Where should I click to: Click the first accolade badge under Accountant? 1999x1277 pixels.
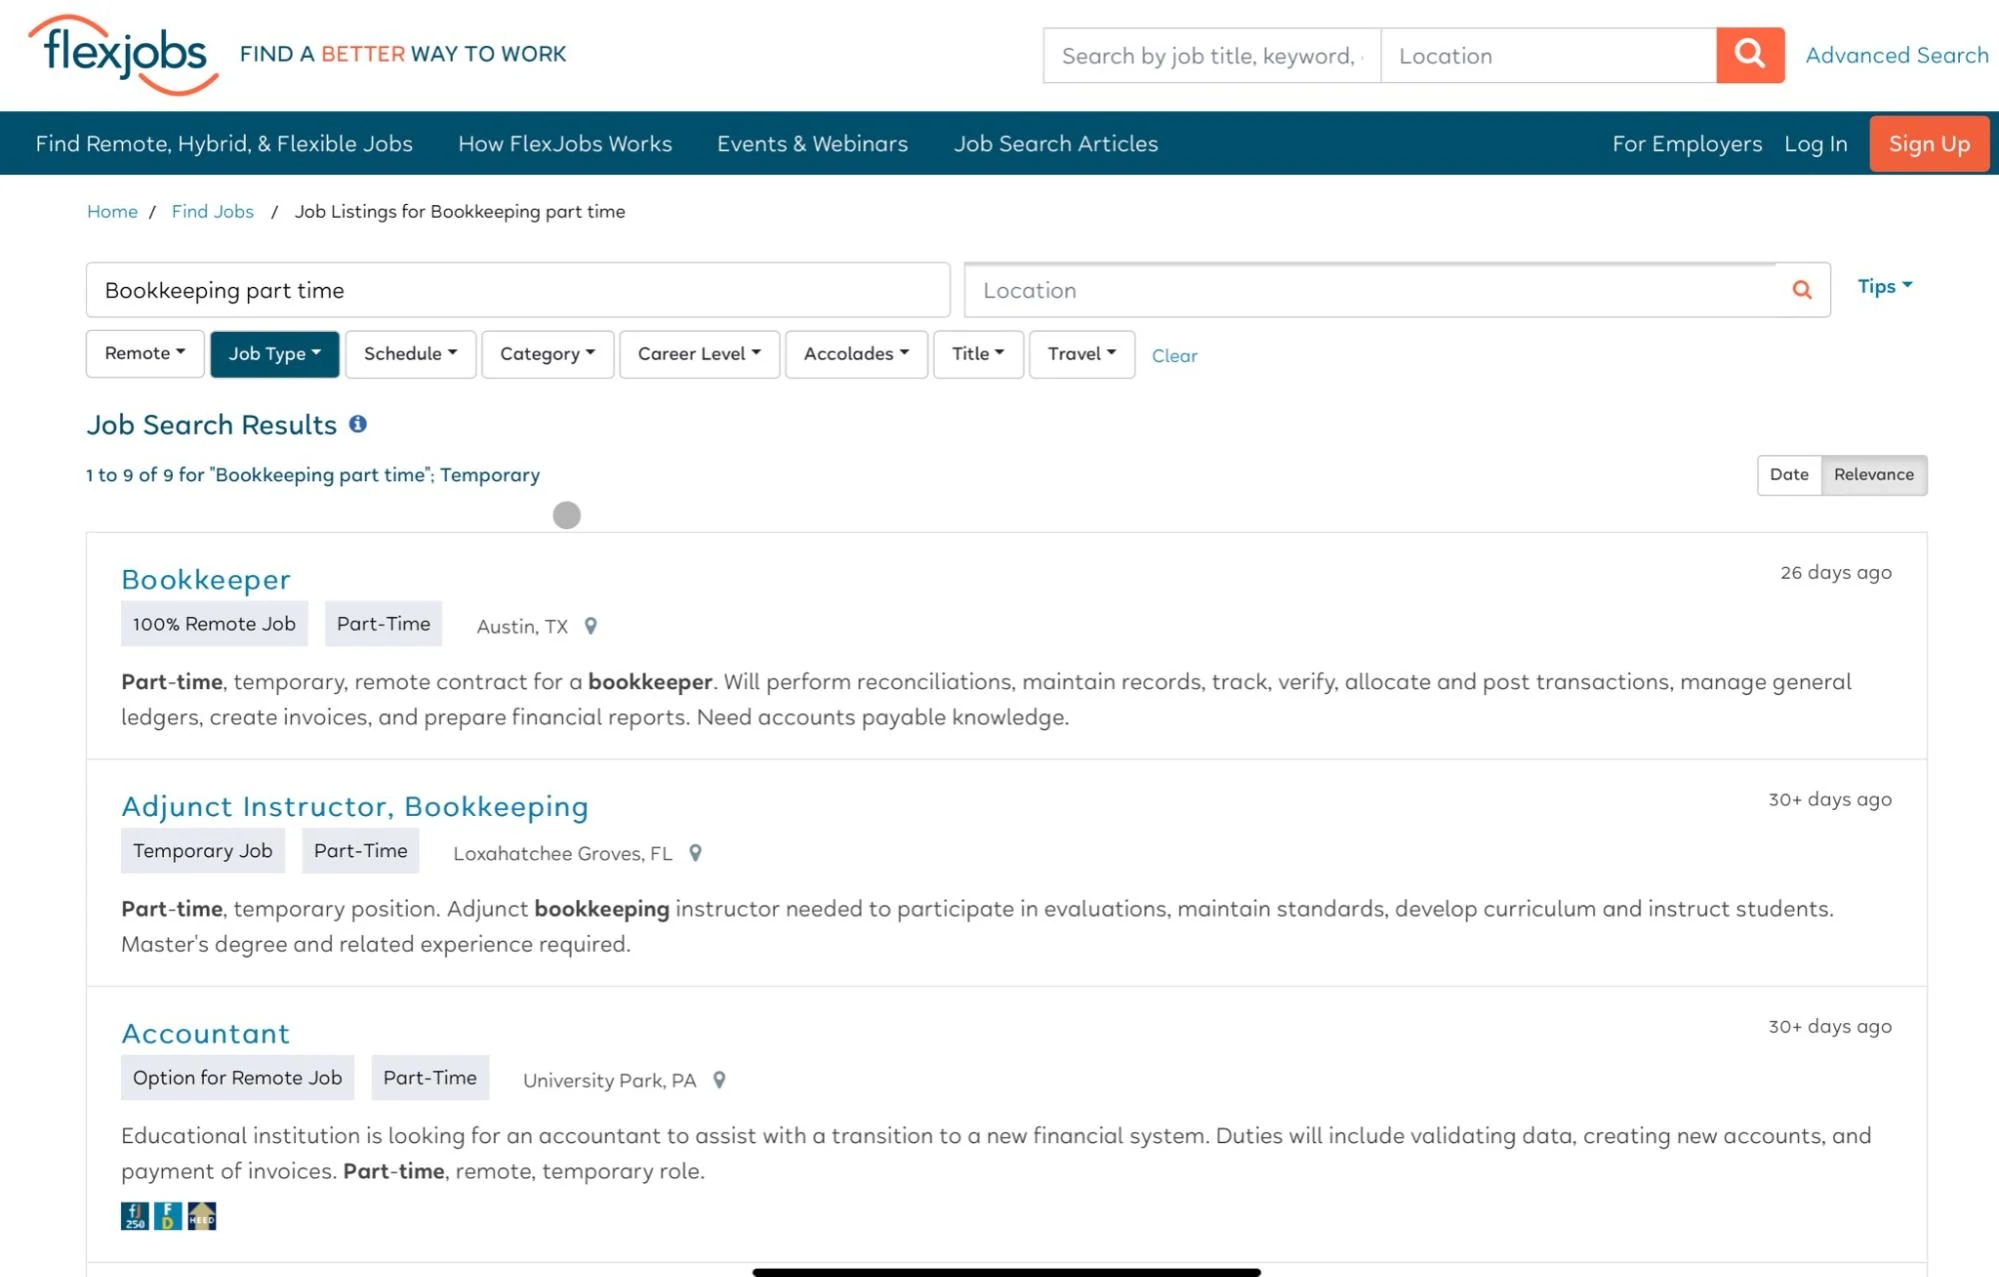135,1216
